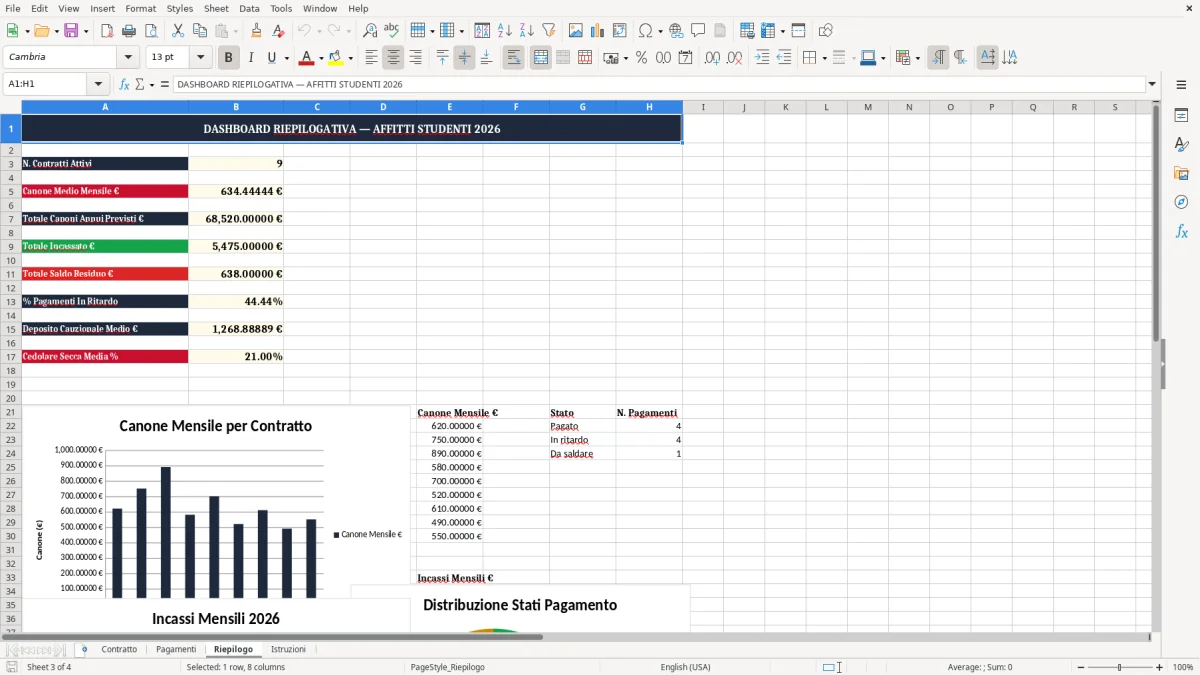Click Add Decimal Place icon
Image resolution: width=1200 pixels, height=675 pixels.
point(712,58)
